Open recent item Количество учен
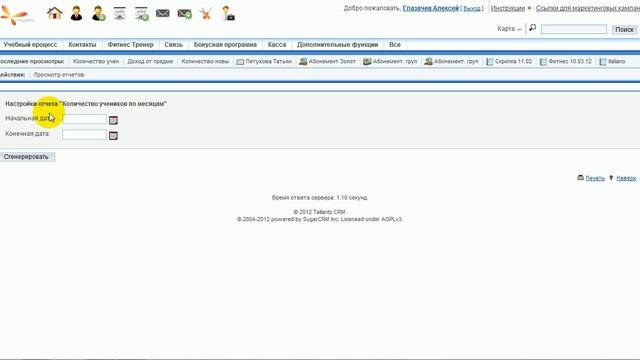Image resolution: width=640 pixels, height=360 pixels. point(96,61)
